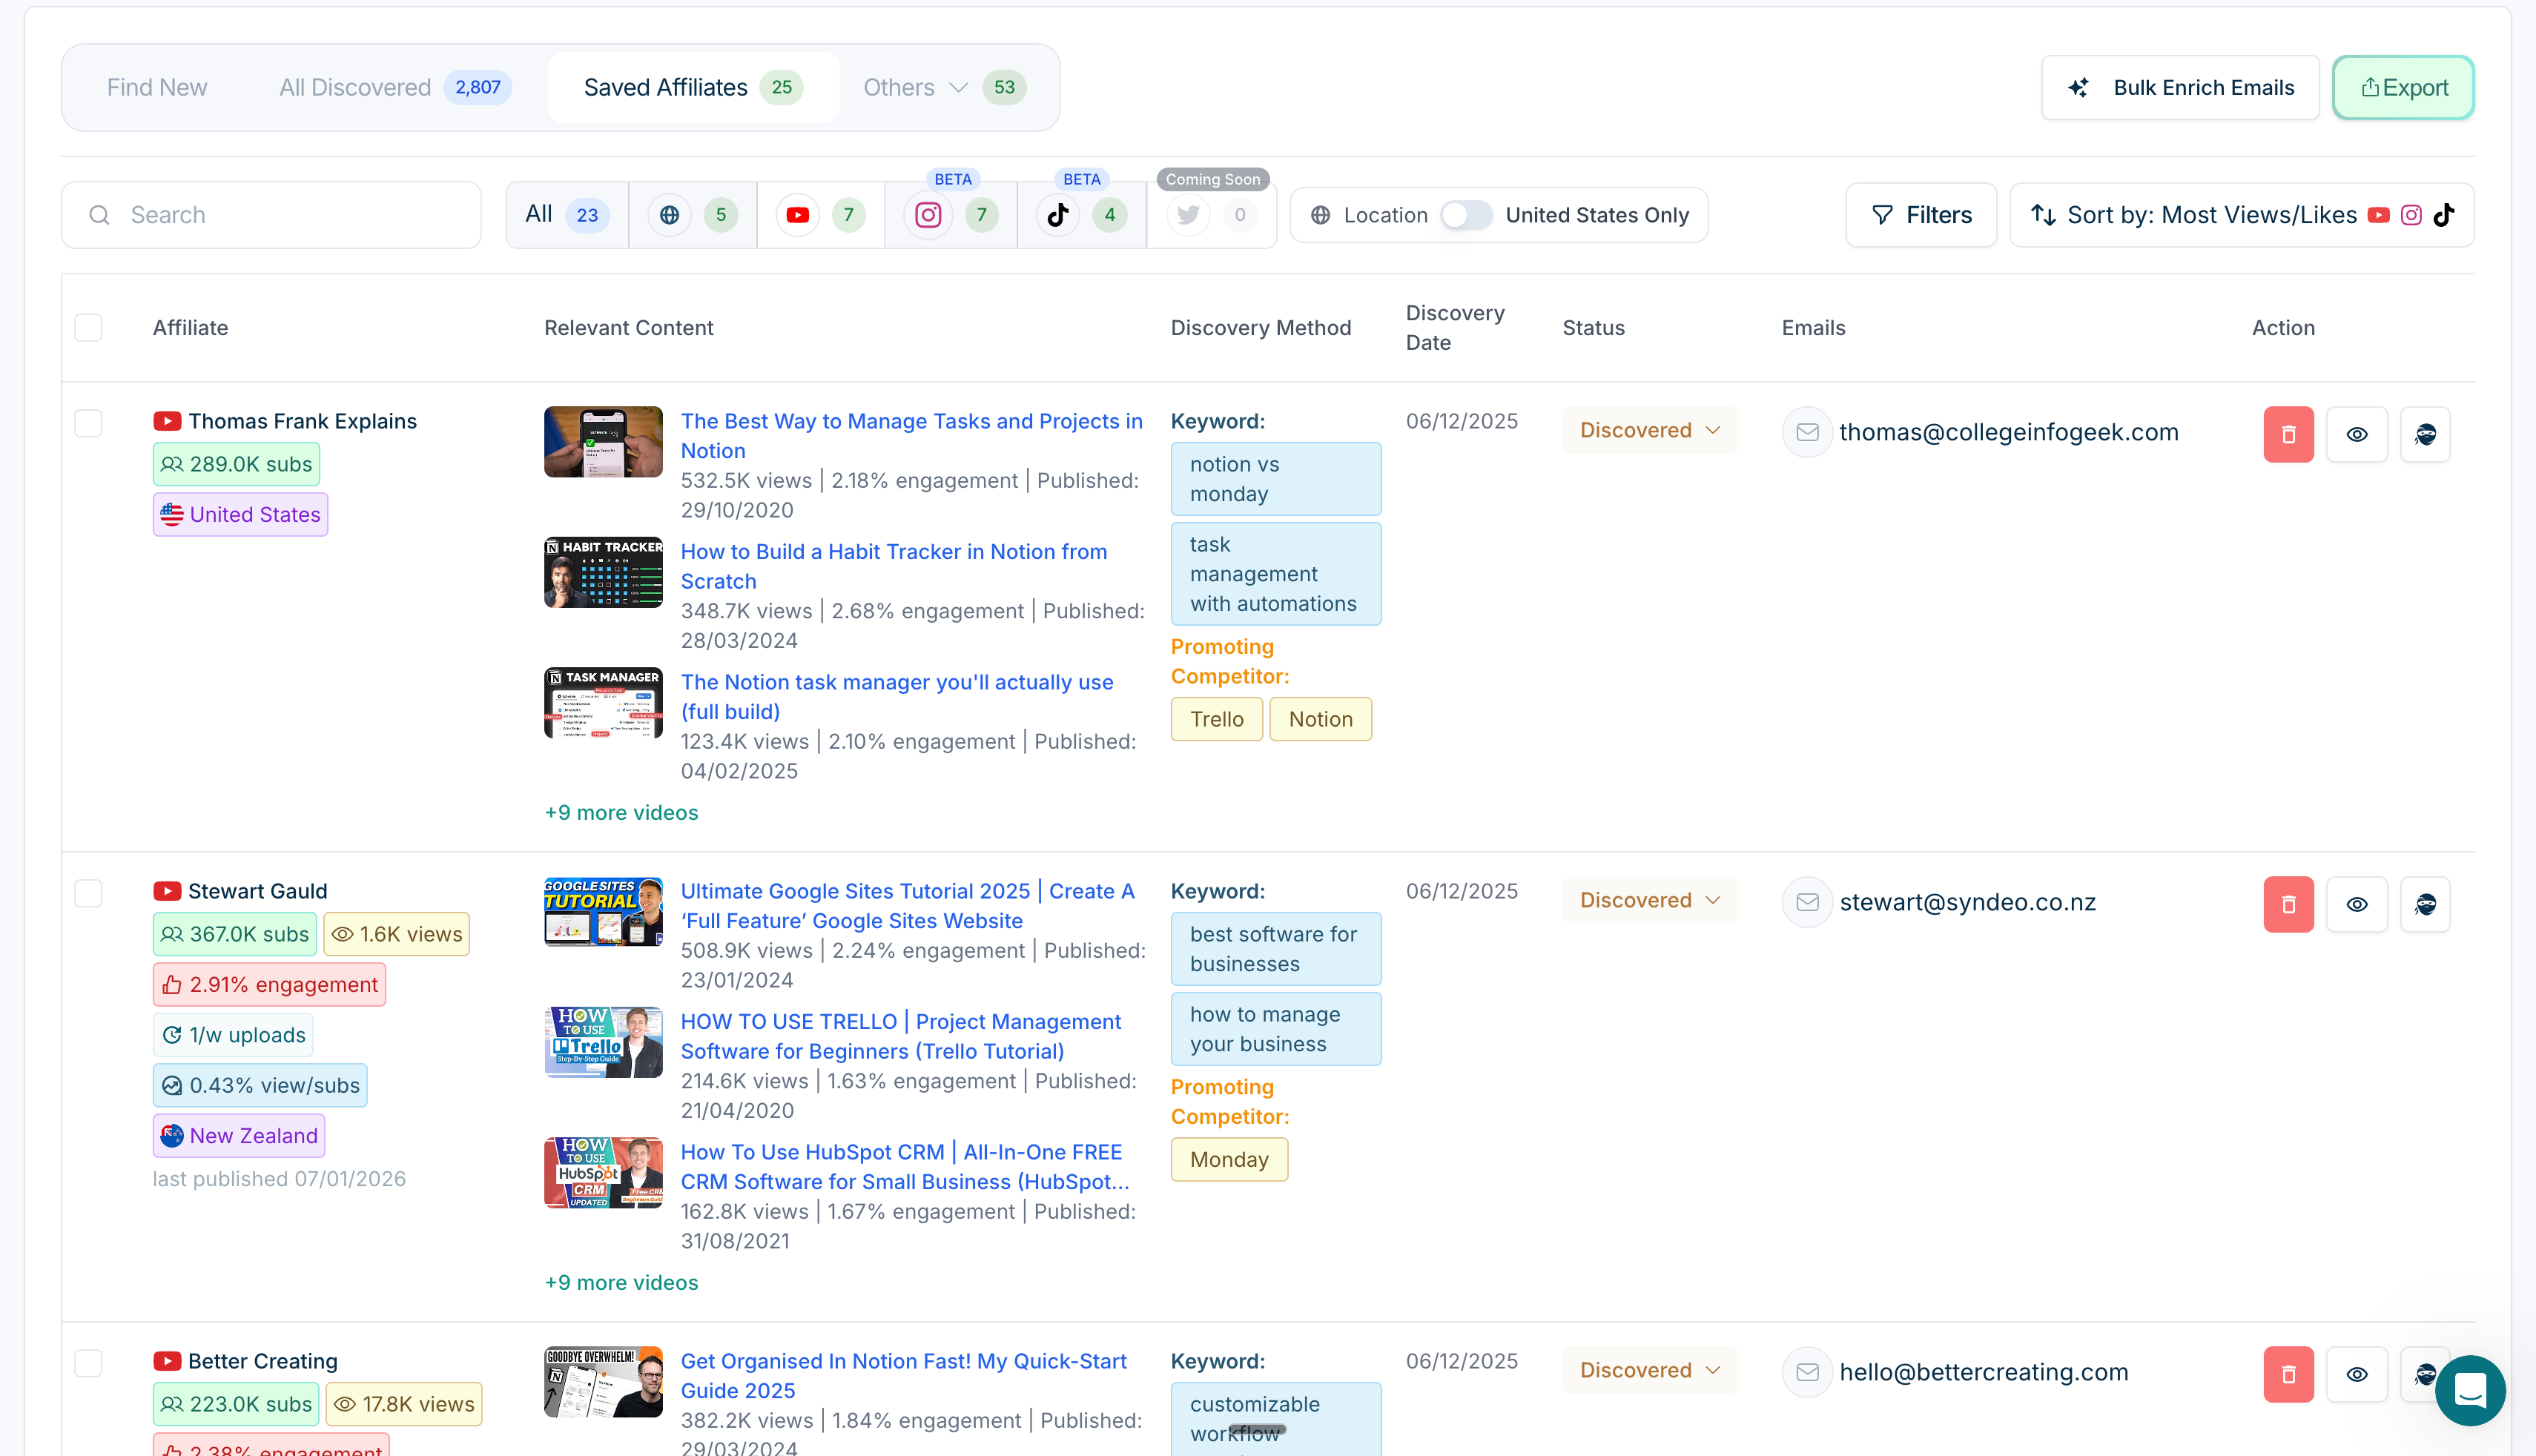Select the All Discovered tab

click(356, 87)
